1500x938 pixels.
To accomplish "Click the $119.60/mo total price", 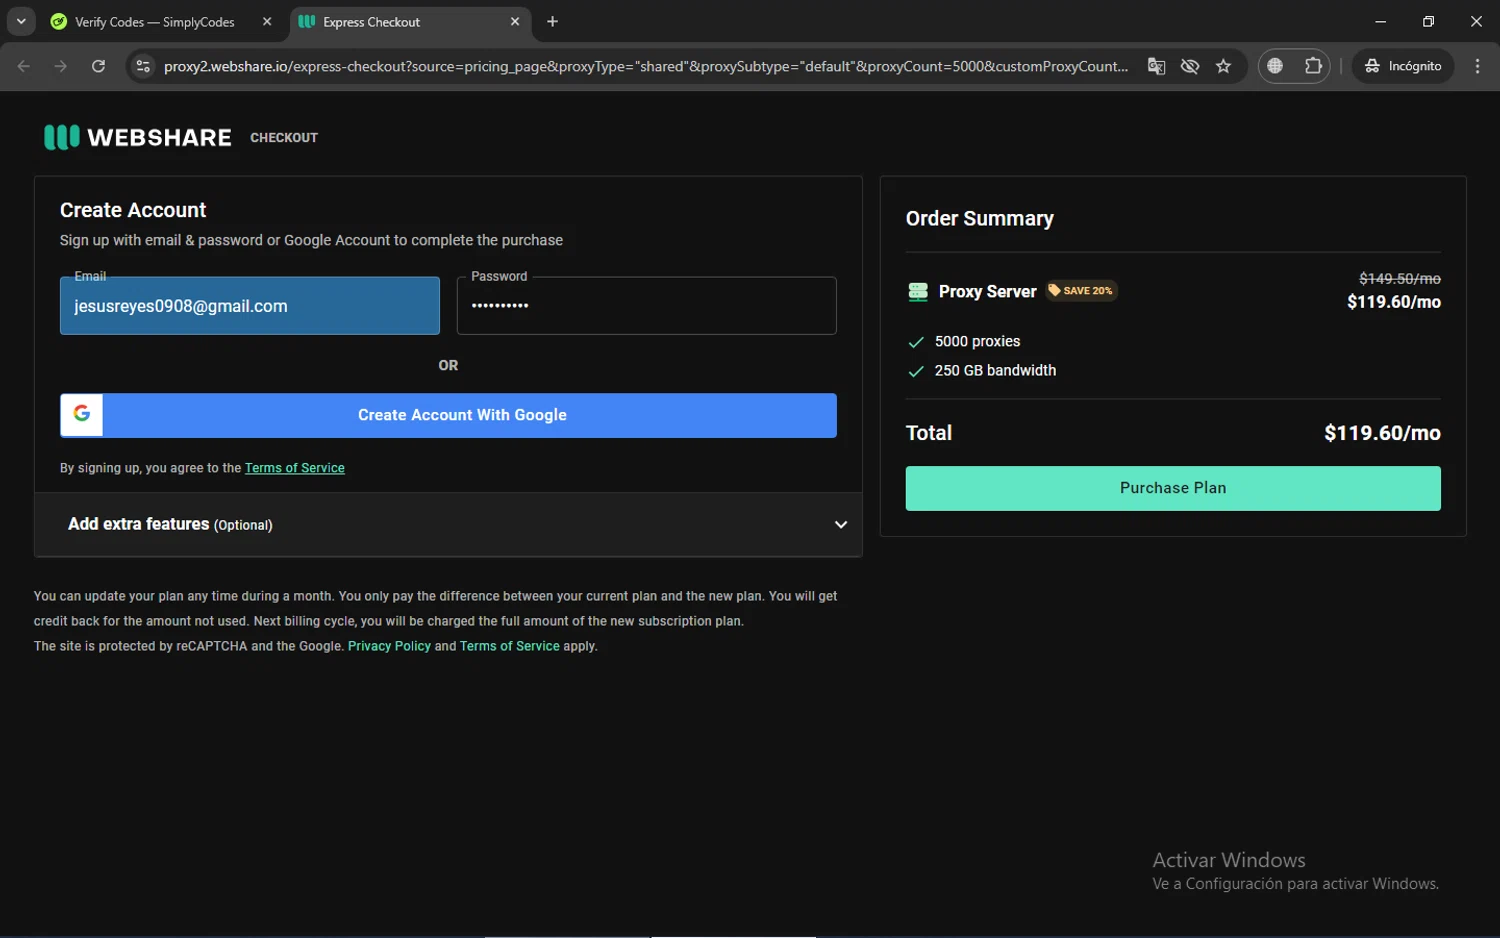I will (x=1382, y=433).
